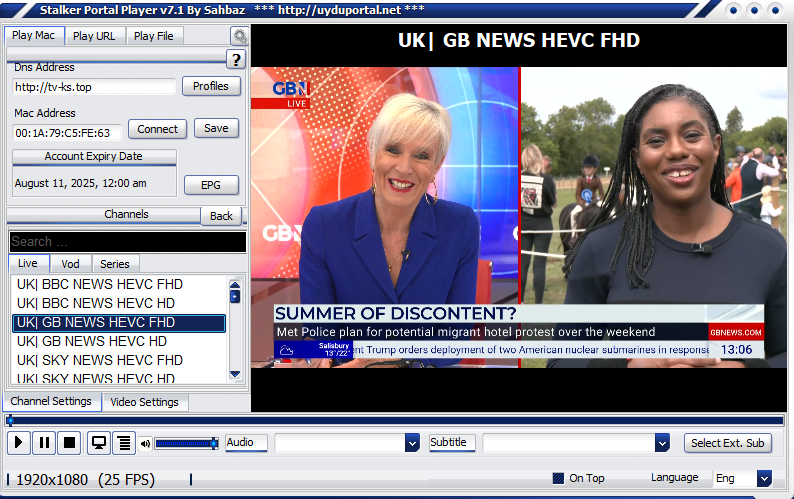Click channel list scroll up arrow
The image size is (794, 499).
(x=235, y=284)
